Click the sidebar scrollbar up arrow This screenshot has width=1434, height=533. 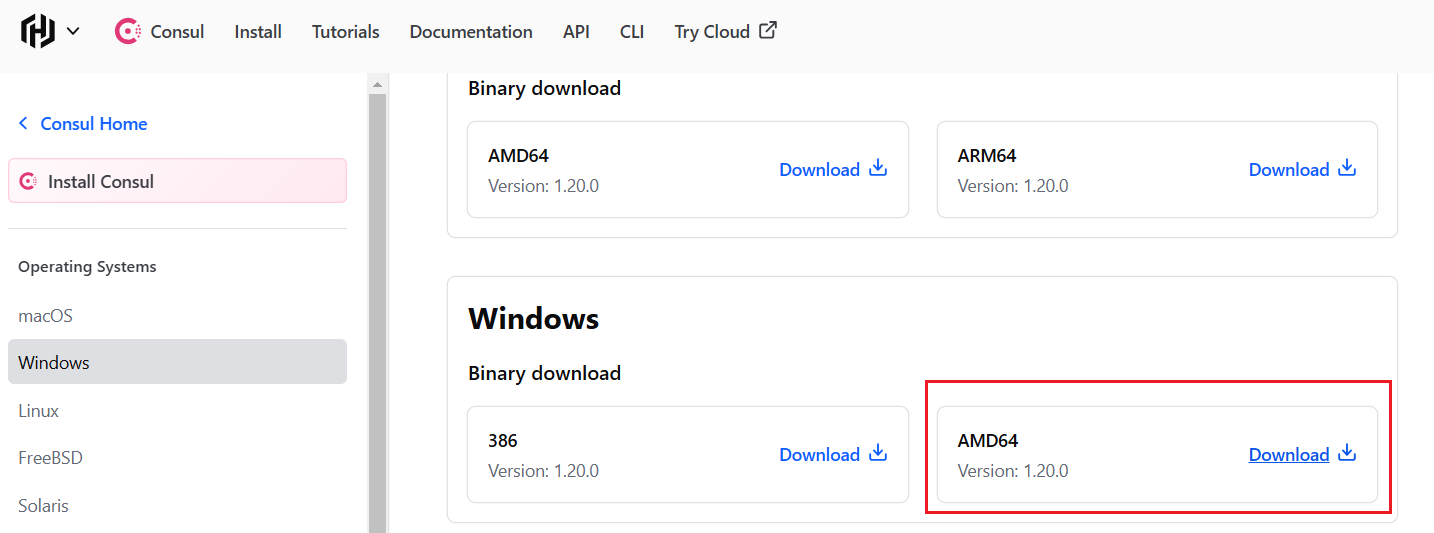click(x=377, y=85)
